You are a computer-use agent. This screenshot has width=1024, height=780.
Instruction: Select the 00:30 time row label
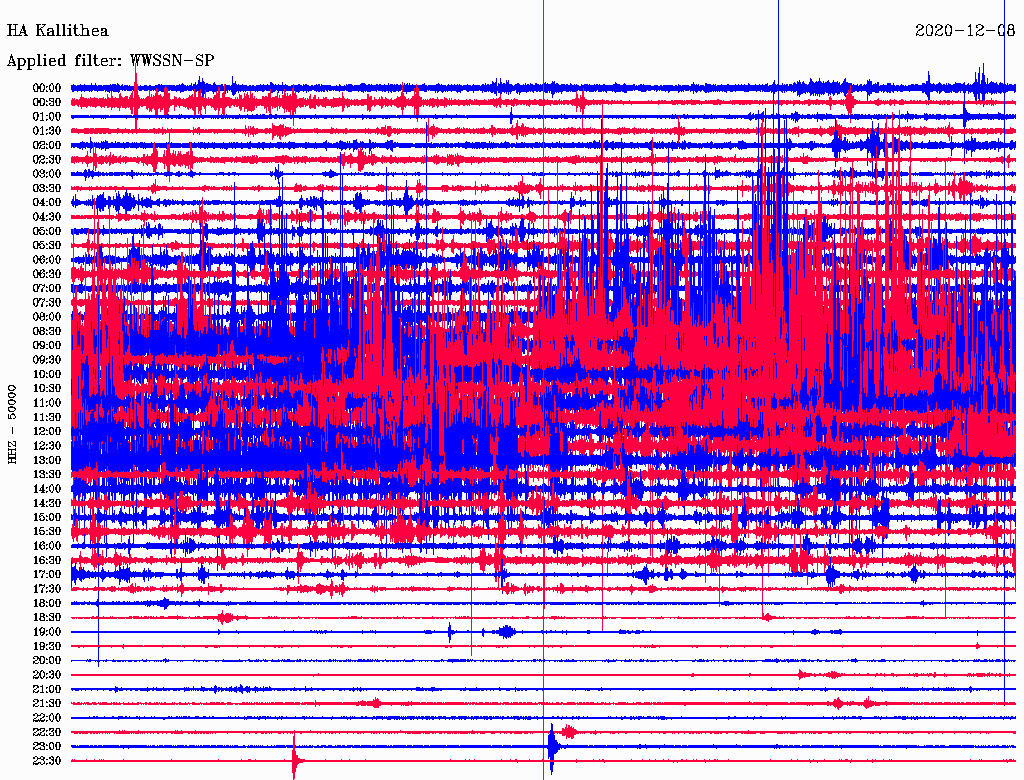tap(47, 102)
